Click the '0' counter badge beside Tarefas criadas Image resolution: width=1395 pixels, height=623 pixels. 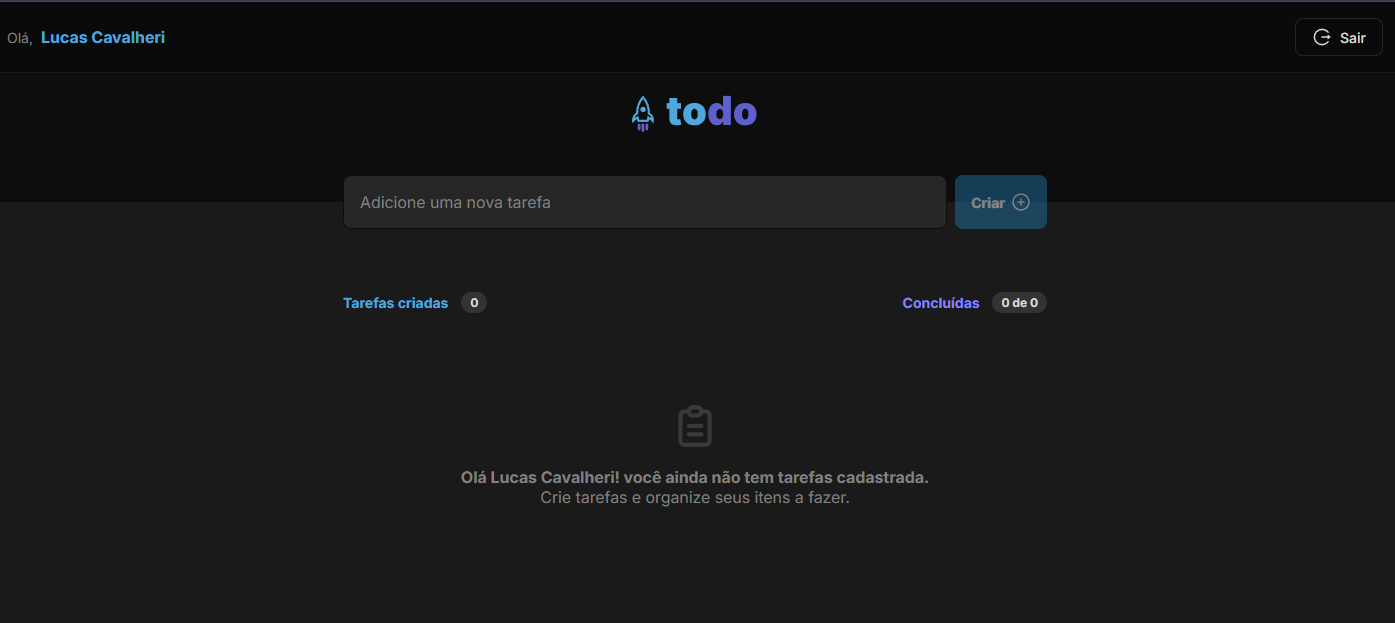(x=474, y=302)
